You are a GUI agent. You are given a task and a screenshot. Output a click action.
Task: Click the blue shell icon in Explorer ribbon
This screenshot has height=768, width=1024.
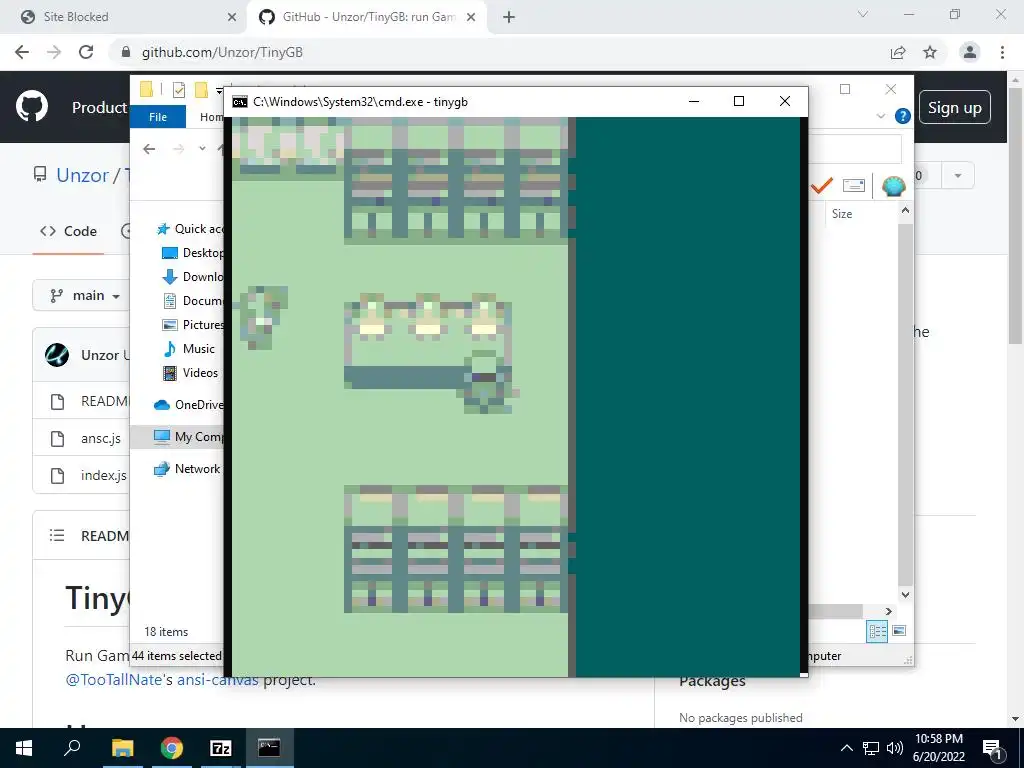pyautogui.click(x=893, y=186)
